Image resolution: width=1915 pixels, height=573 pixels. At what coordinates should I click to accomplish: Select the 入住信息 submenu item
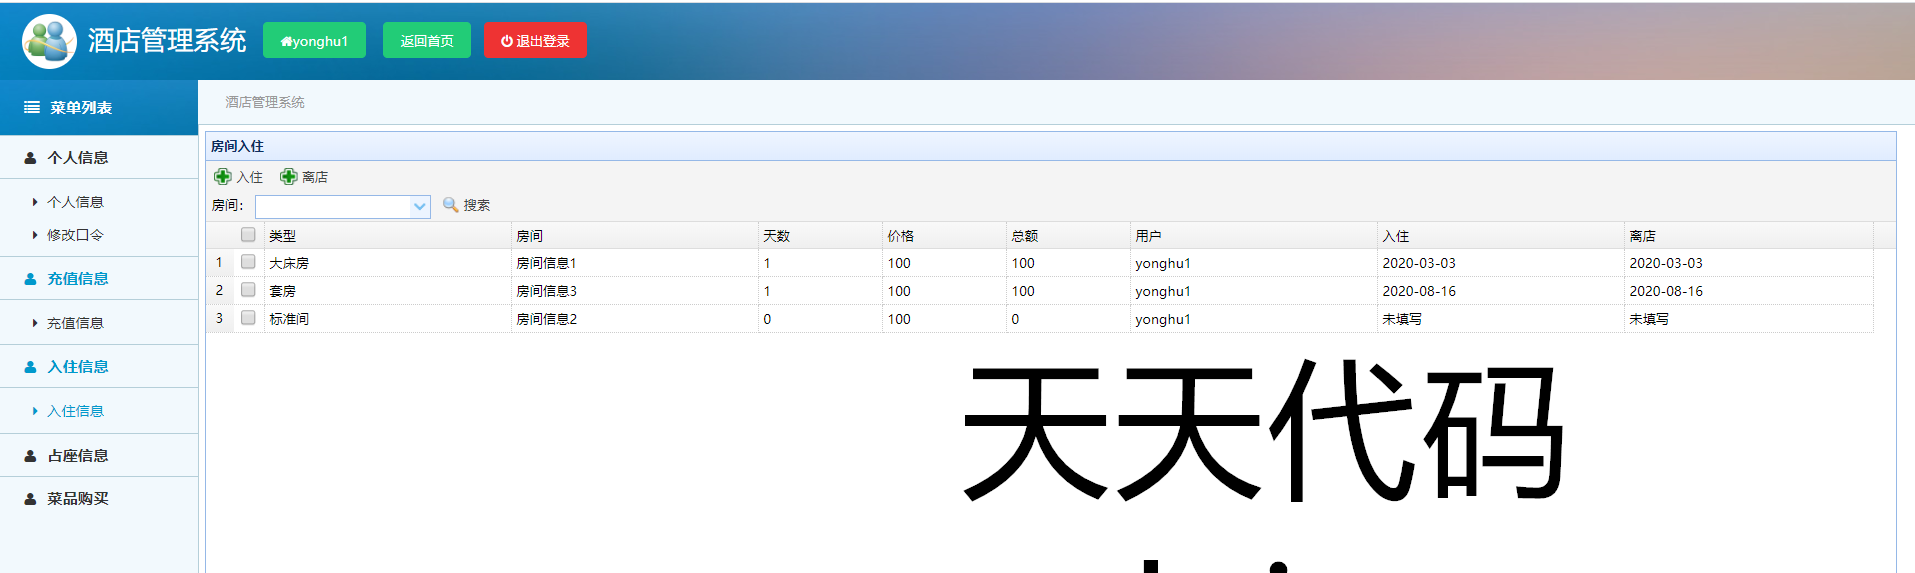point(75,411)
